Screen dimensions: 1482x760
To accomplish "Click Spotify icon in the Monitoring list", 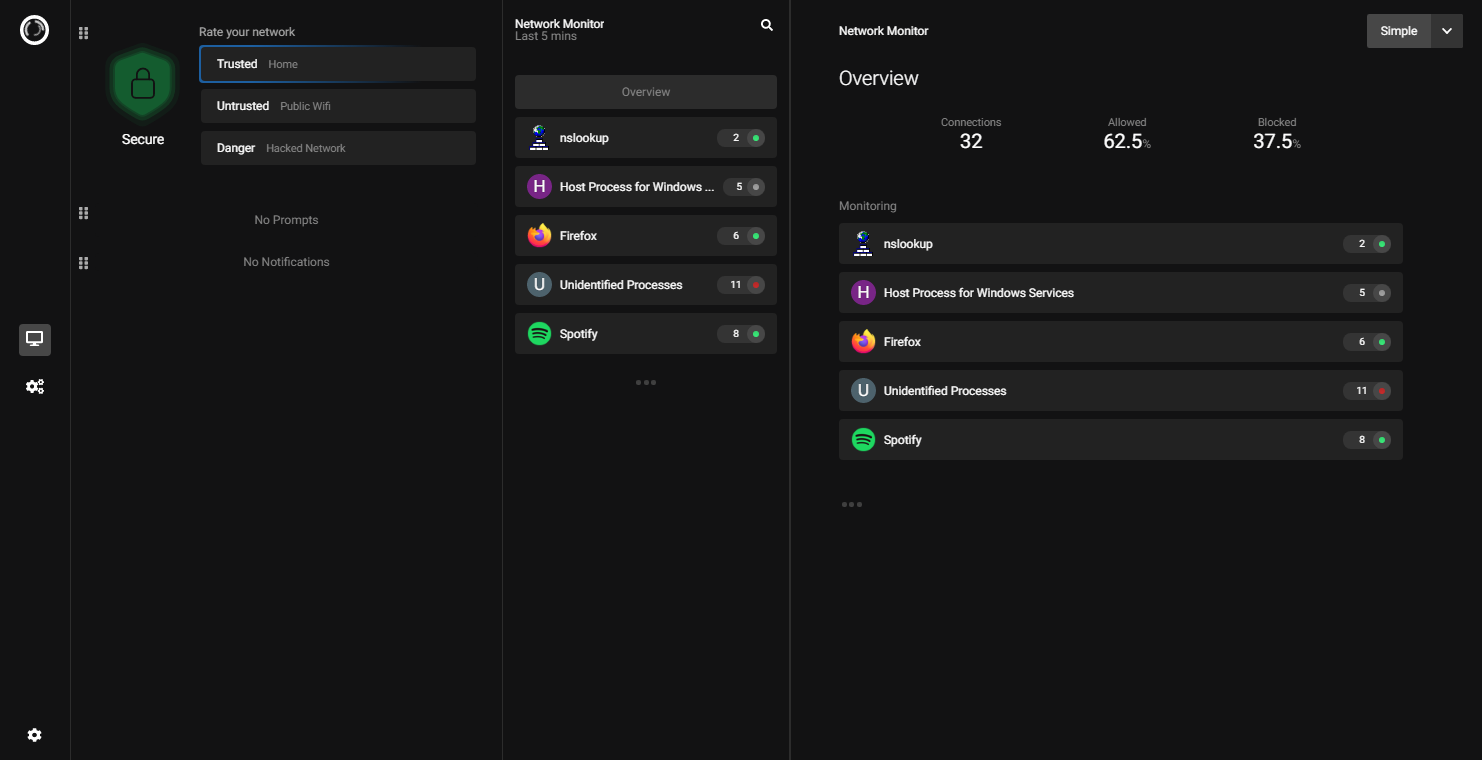I will (863, 440).
